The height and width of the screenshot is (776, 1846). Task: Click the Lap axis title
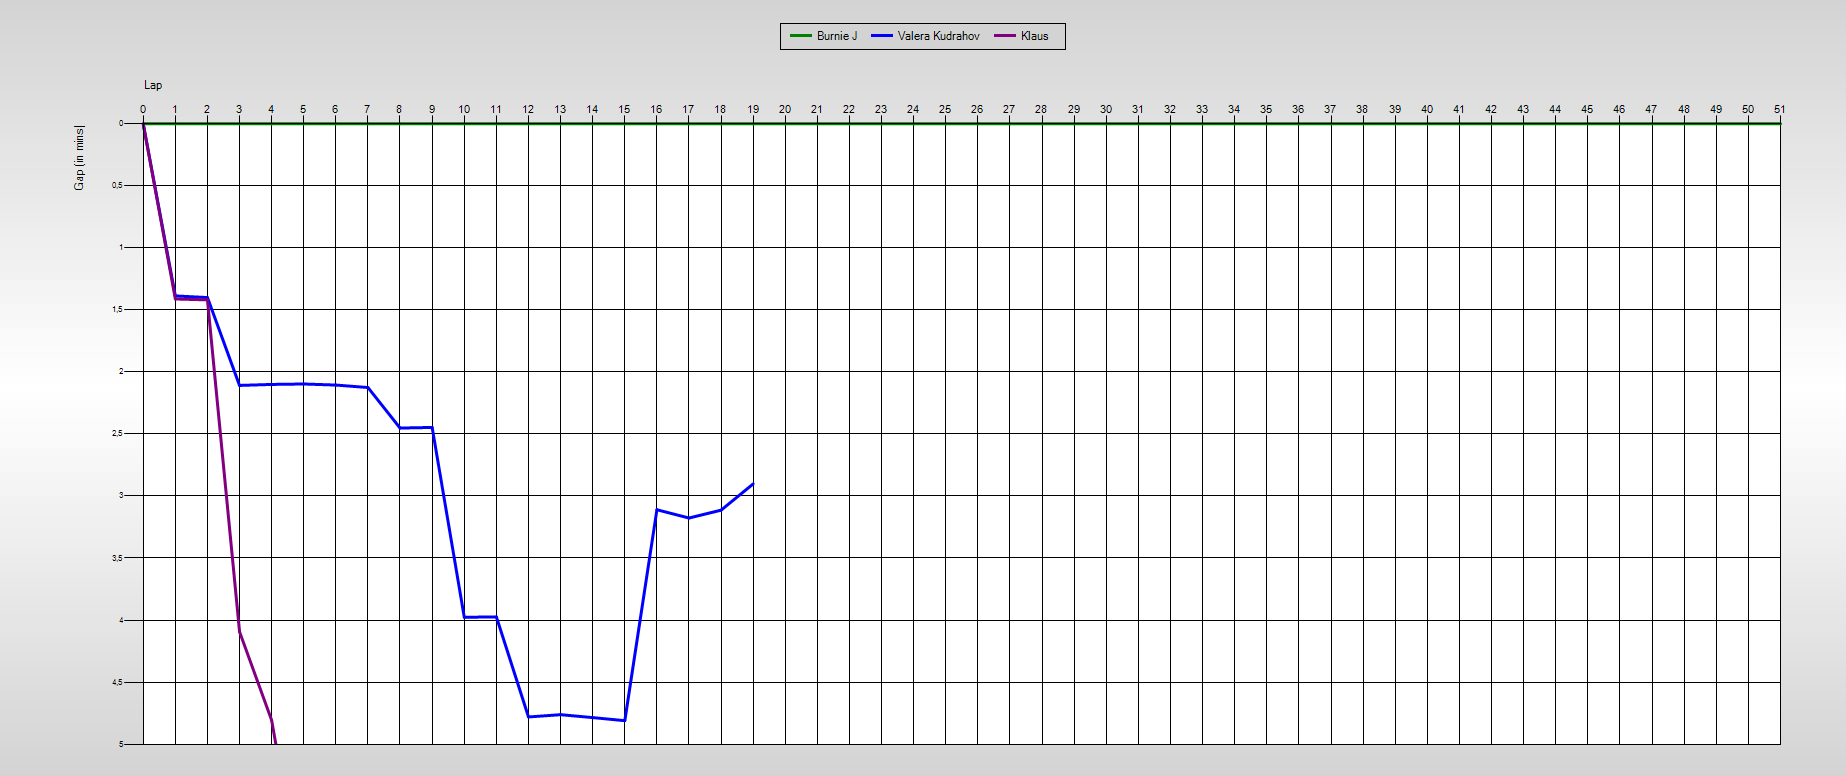coord(153,86)
